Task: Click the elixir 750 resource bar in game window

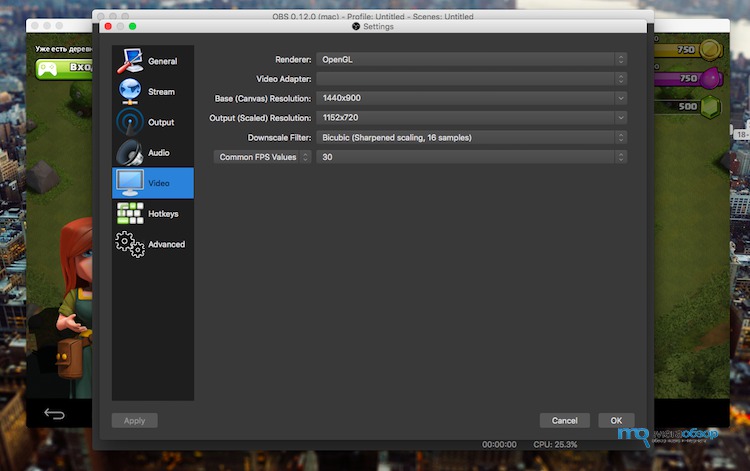Action: 679,78
